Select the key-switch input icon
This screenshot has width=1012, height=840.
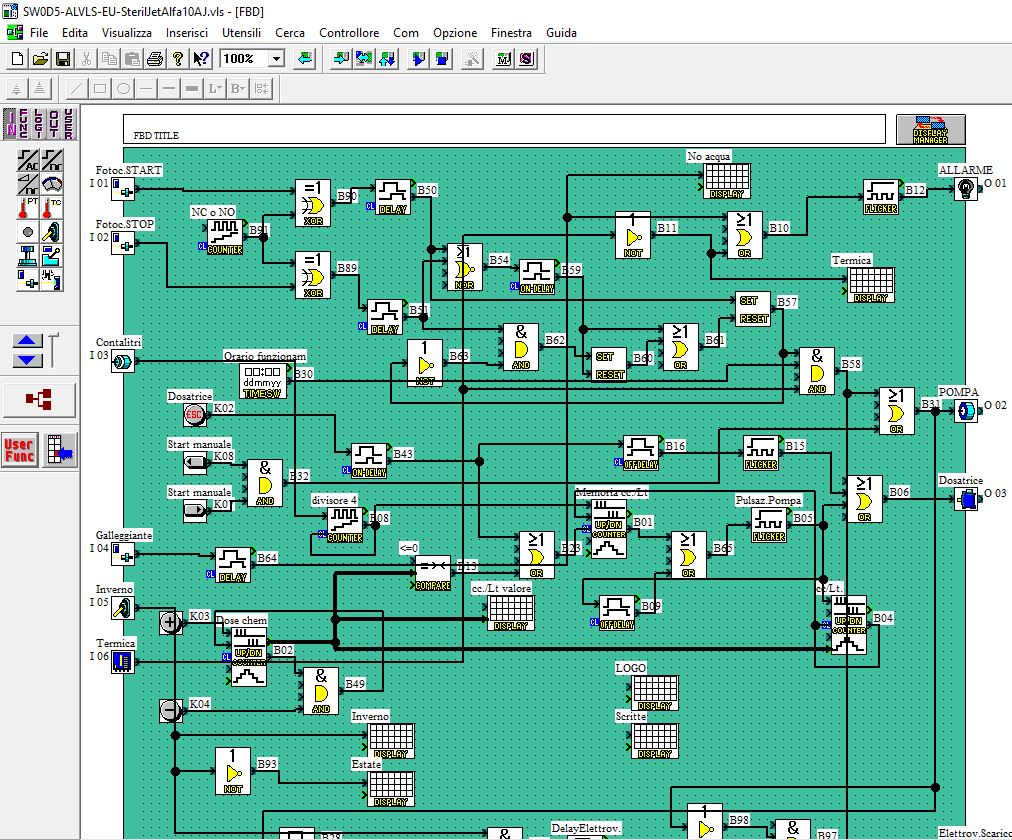(51, 232)
